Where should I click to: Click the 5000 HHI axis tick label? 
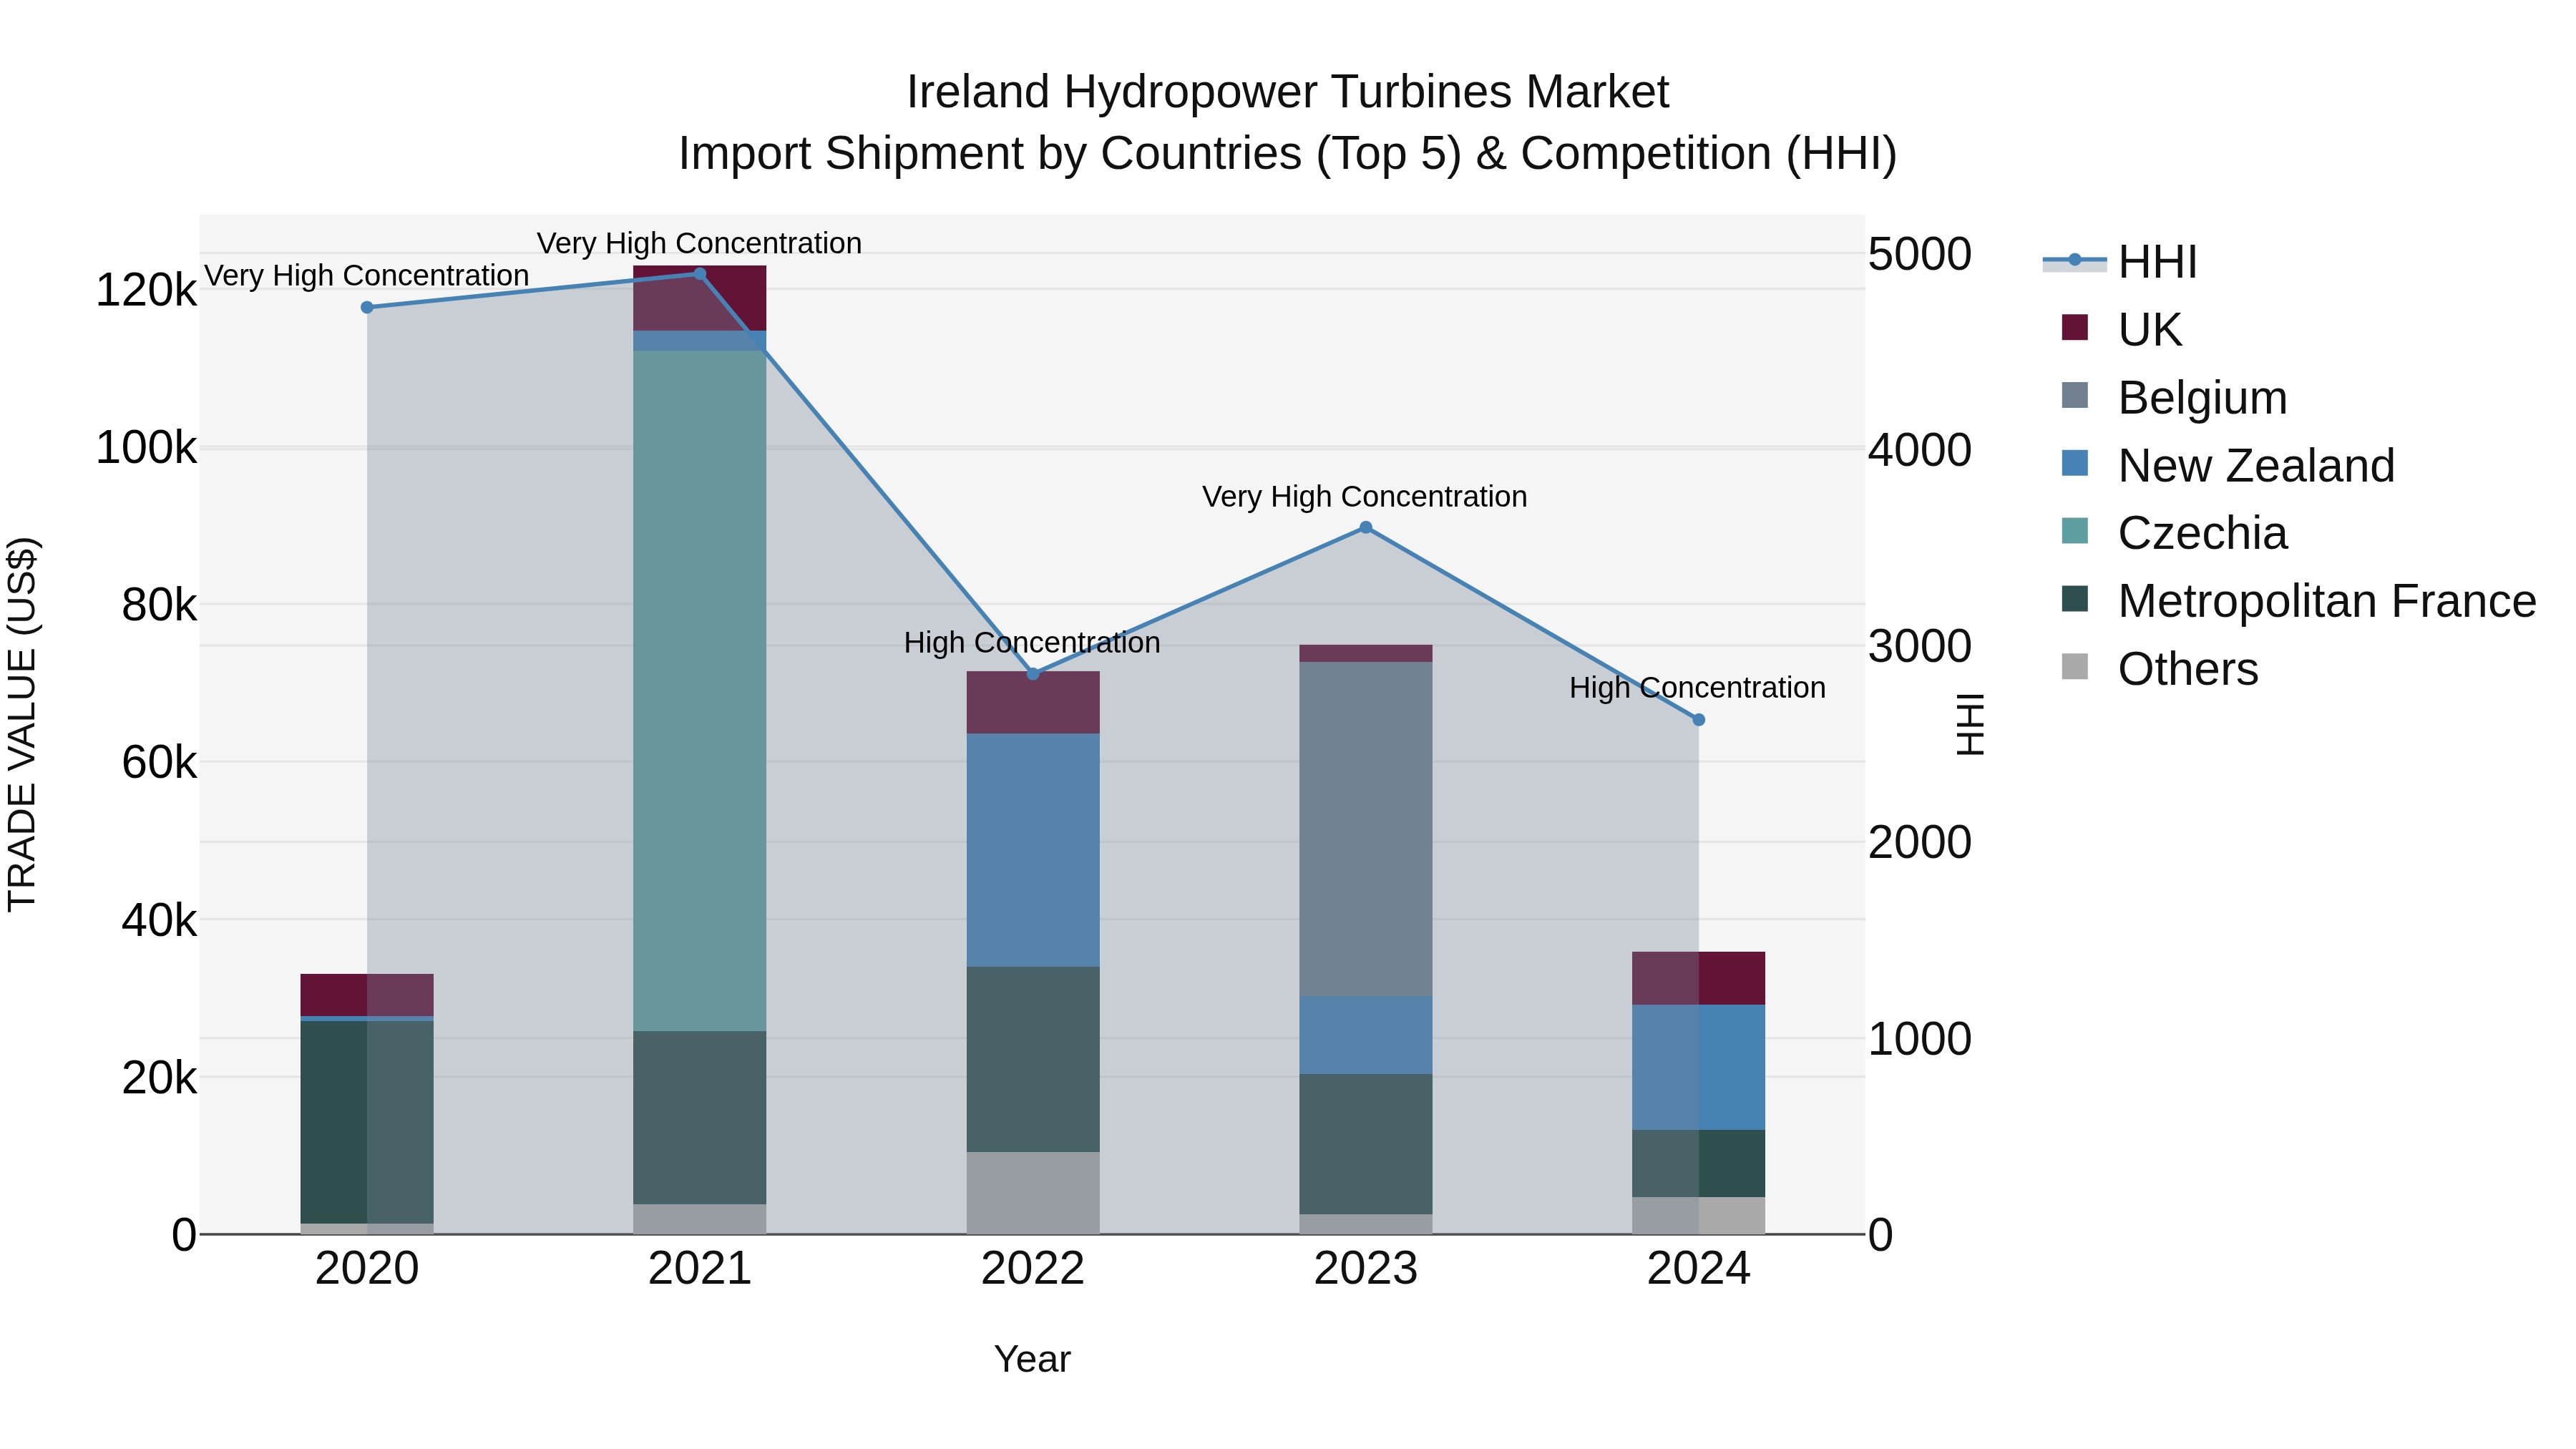tap(1920, 254)
